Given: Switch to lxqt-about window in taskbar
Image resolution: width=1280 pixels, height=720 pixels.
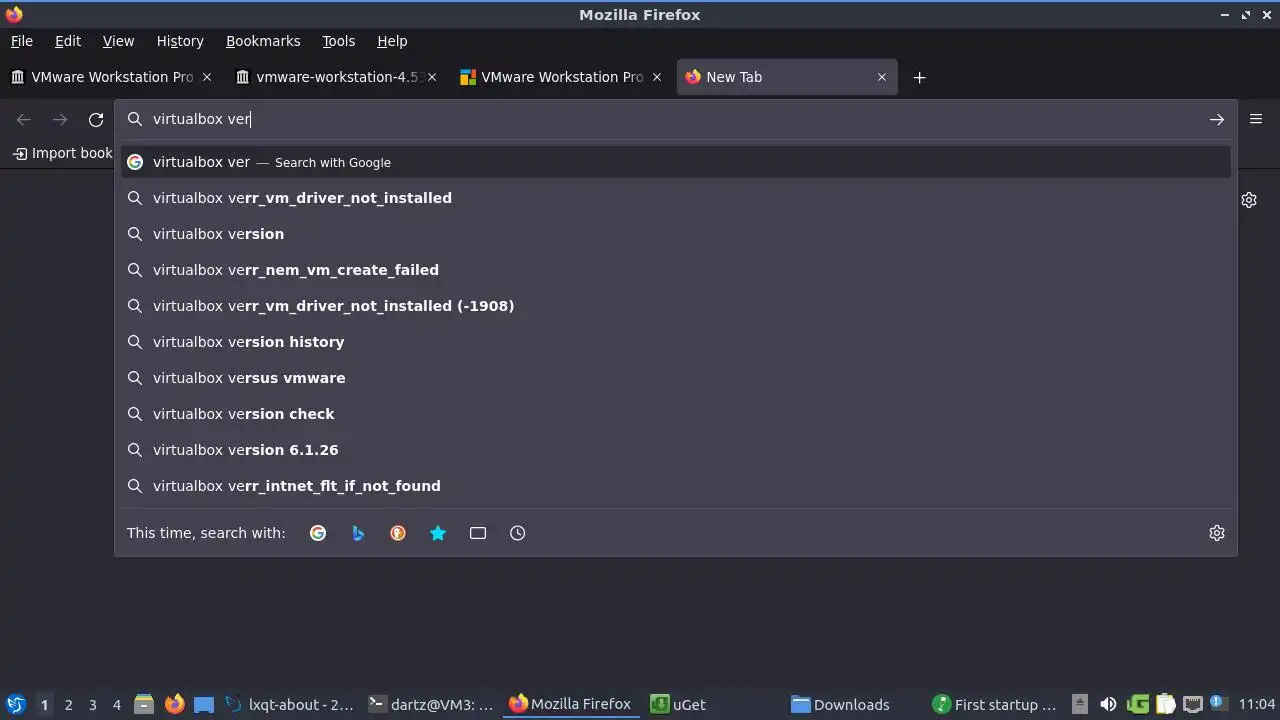Looking at the screenshot, I should pyautogui.click(x=290, y=704).
